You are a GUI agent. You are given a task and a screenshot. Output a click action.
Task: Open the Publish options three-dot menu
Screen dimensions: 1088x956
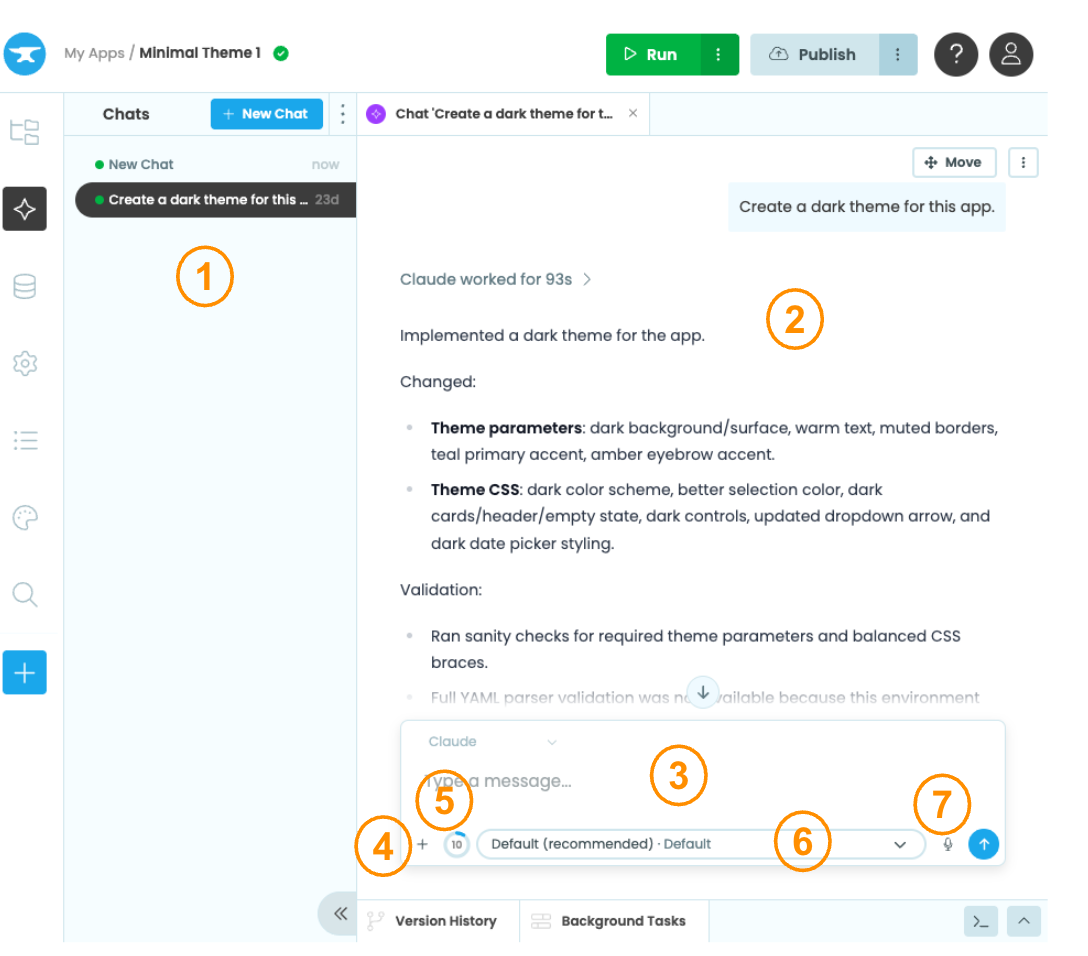click(x=898, y=54)
